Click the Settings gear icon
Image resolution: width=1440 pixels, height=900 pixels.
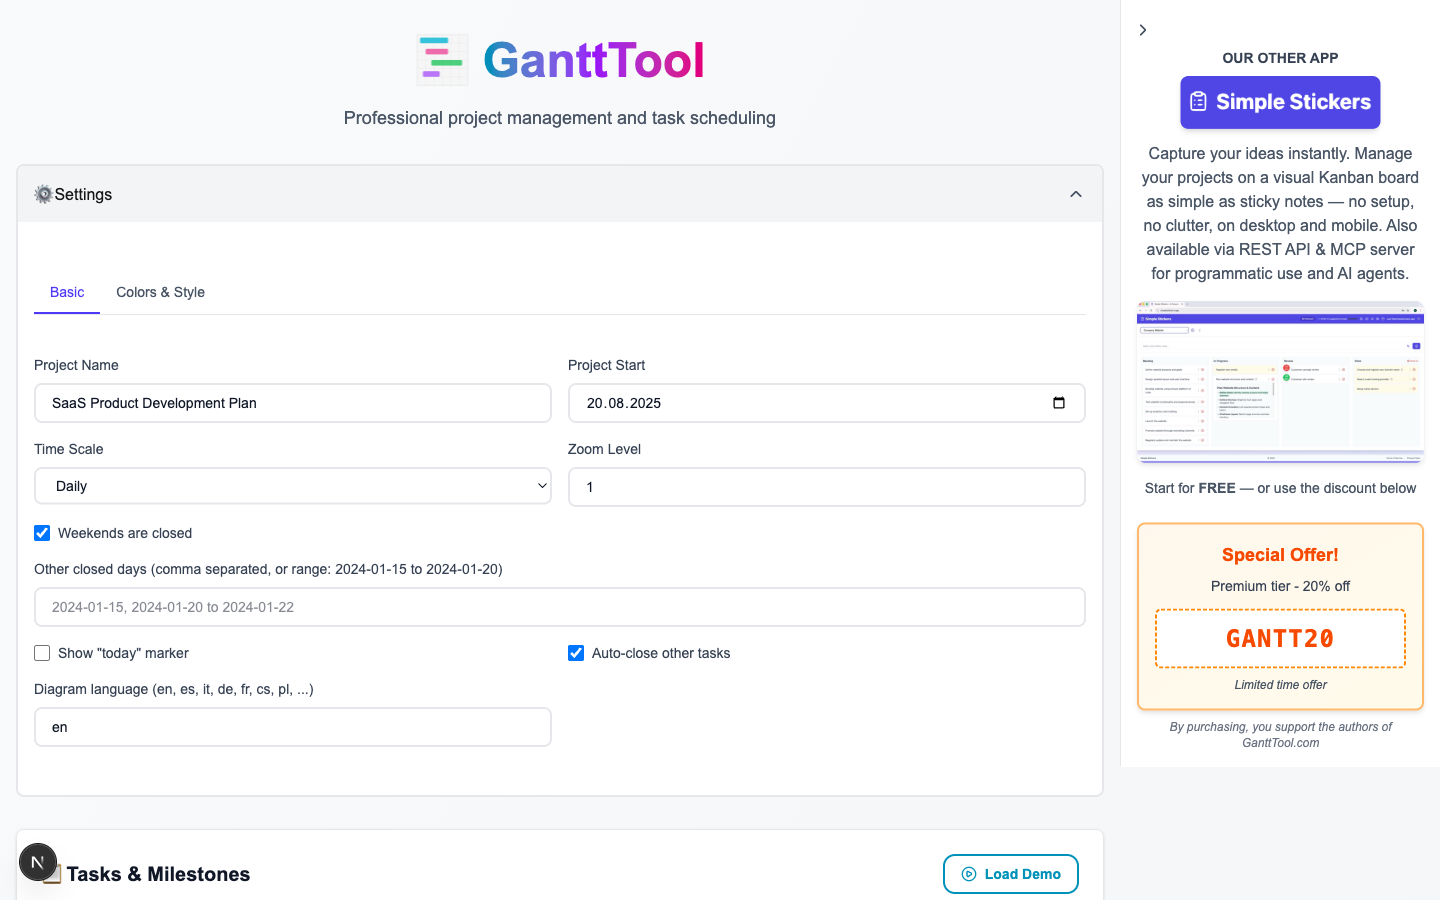point(43,194)
